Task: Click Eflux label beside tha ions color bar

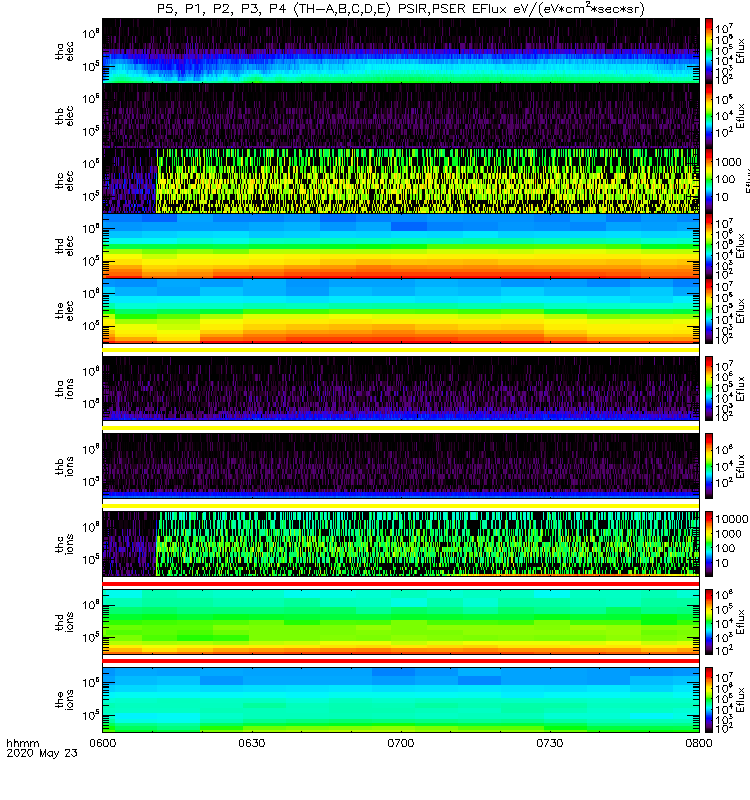Action: pos(741,388)
